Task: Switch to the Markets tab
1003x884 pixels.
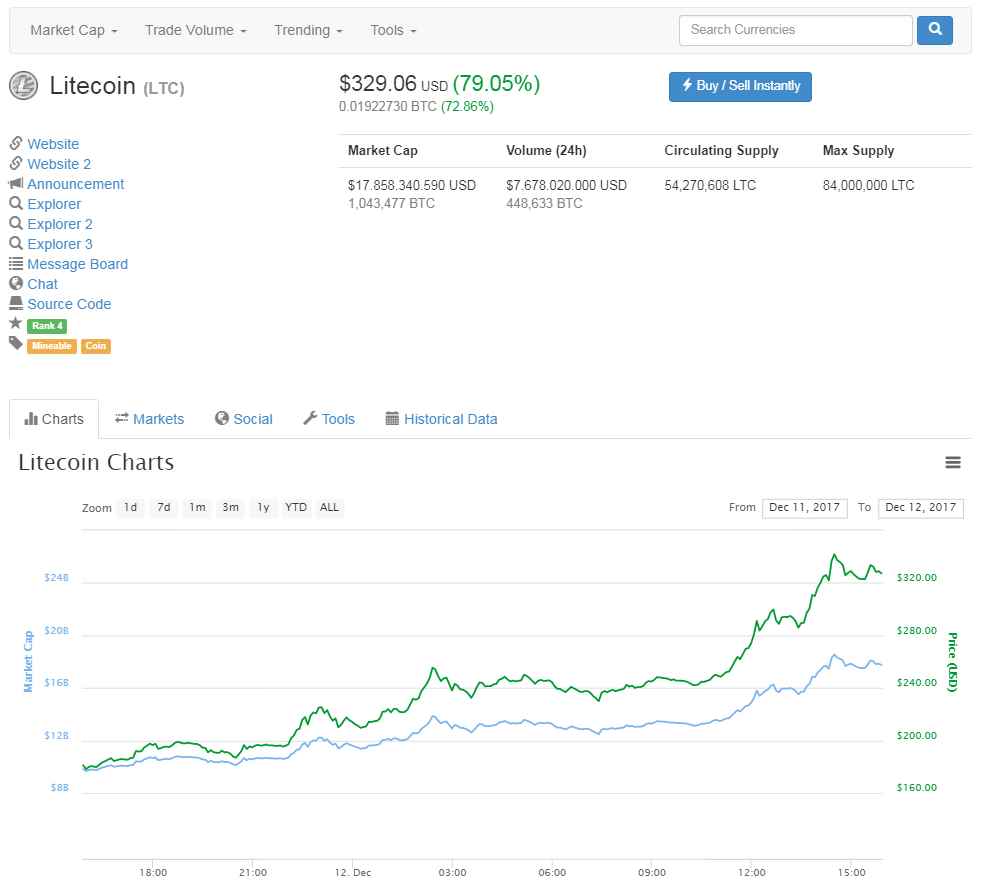Action: click(150, 419)
